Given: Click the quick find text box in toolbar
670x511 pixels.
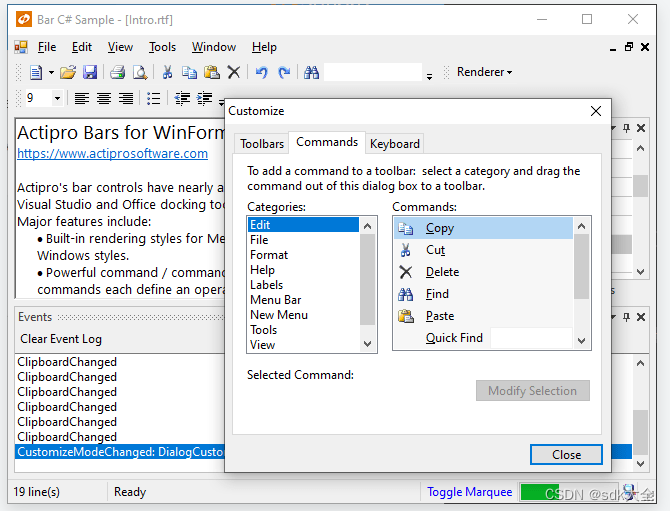Looking at the screenshot, I should (373, 72).
